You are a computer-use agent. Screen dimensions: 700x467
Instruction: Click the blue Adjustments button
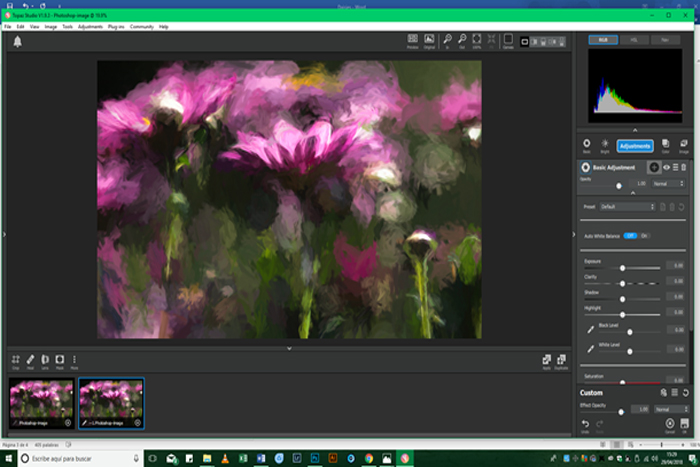click(x=635, y=145)
